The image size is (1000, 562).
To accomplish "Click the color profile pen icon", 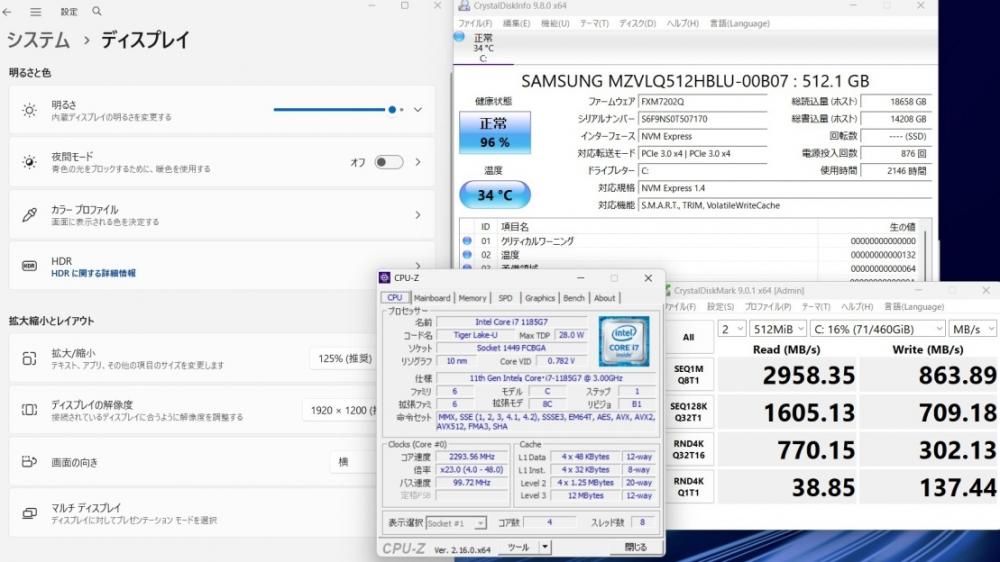I will [x=29, y=215].
